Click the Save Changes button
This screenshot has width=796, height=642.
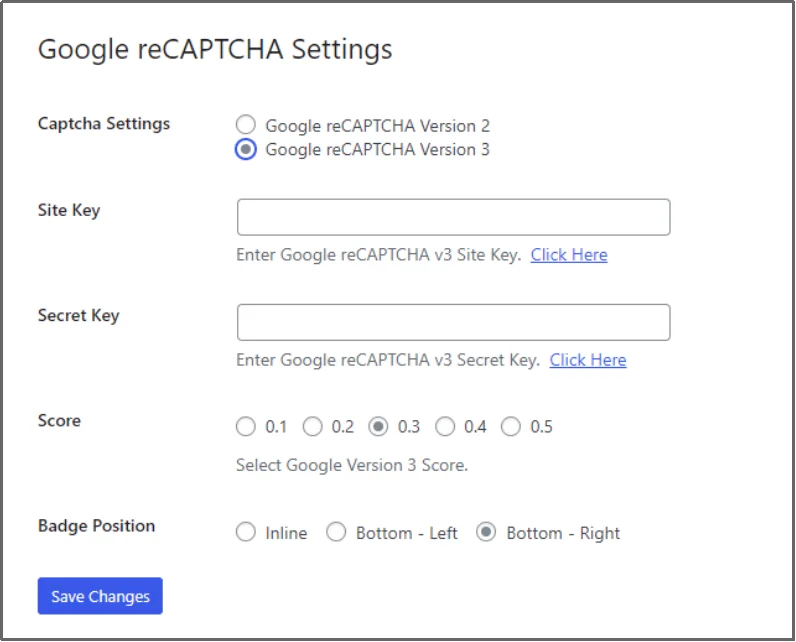tap(100, 596)
